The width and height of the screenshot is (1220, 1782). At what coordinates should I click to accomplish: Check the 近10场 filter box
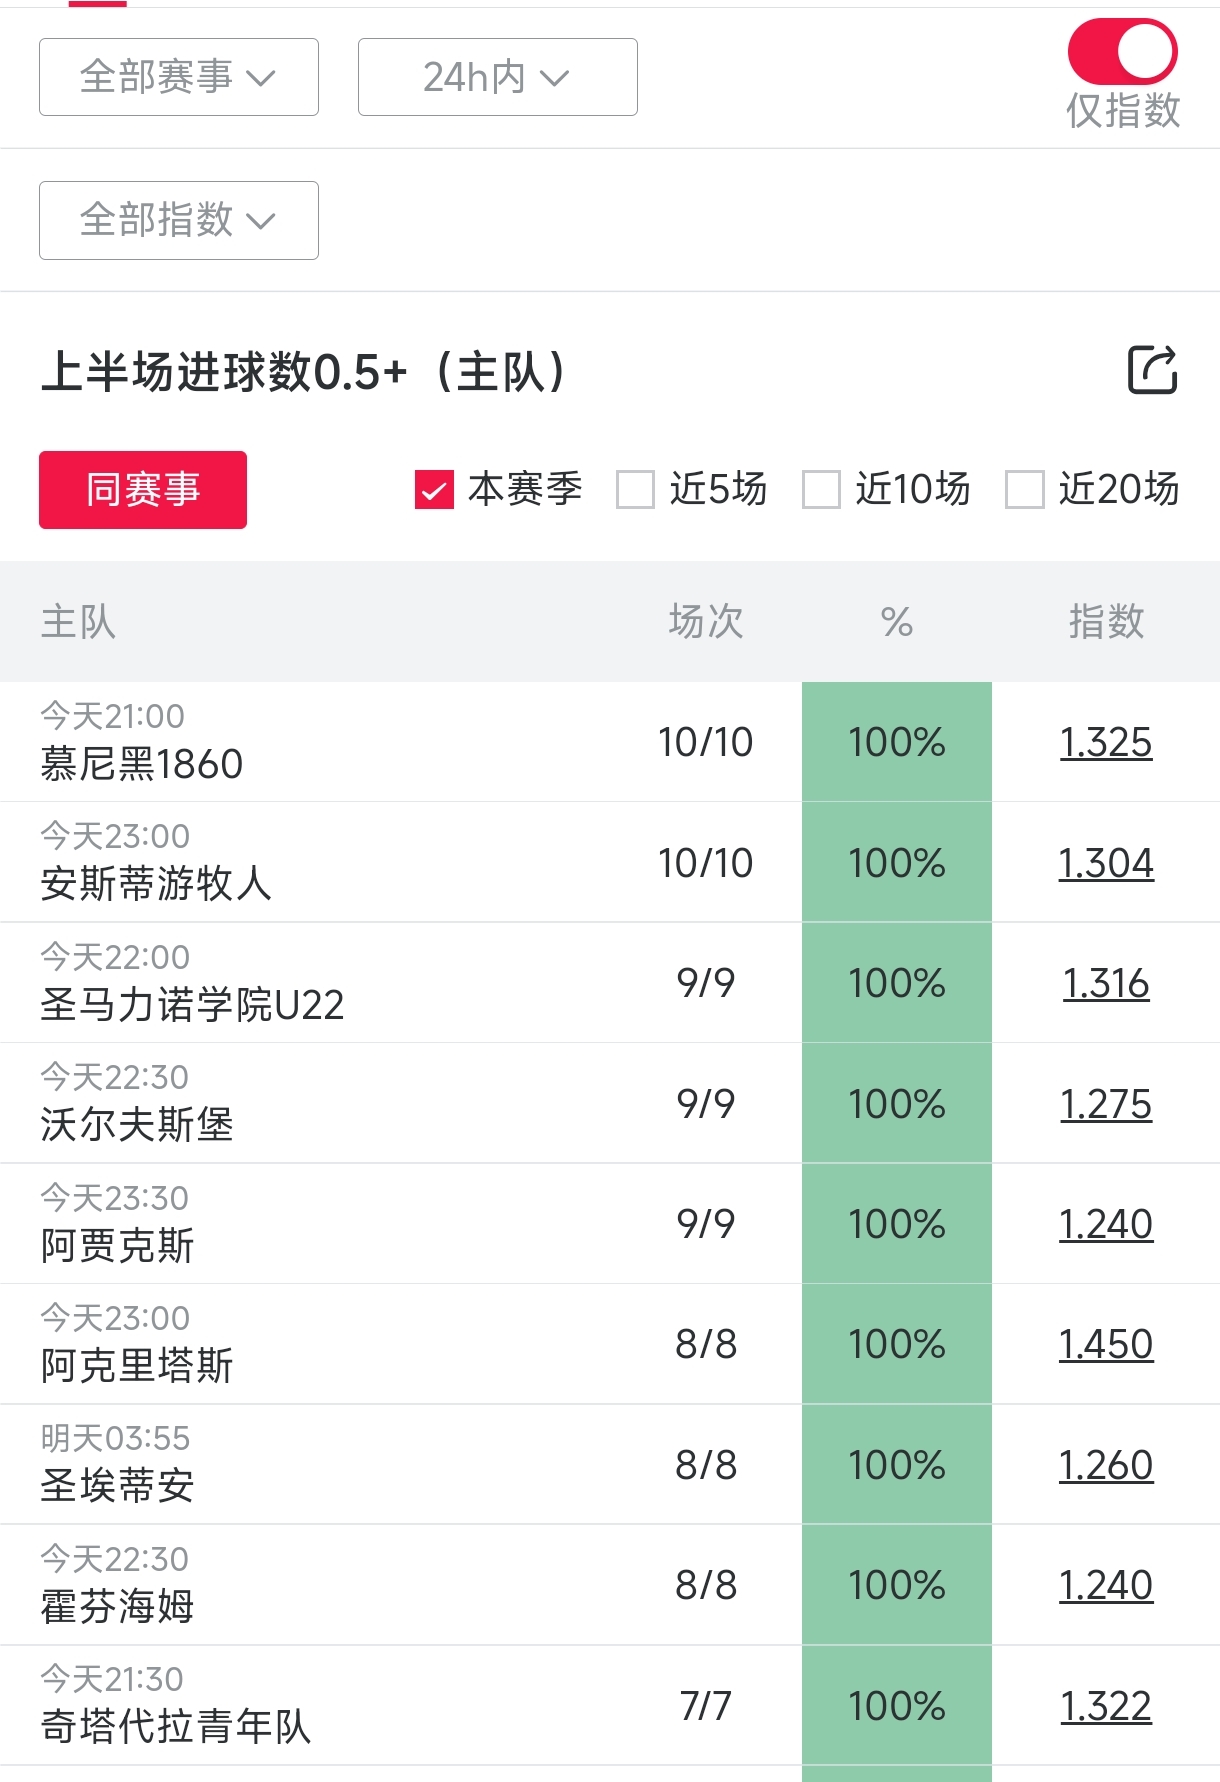tap(821, 490)
